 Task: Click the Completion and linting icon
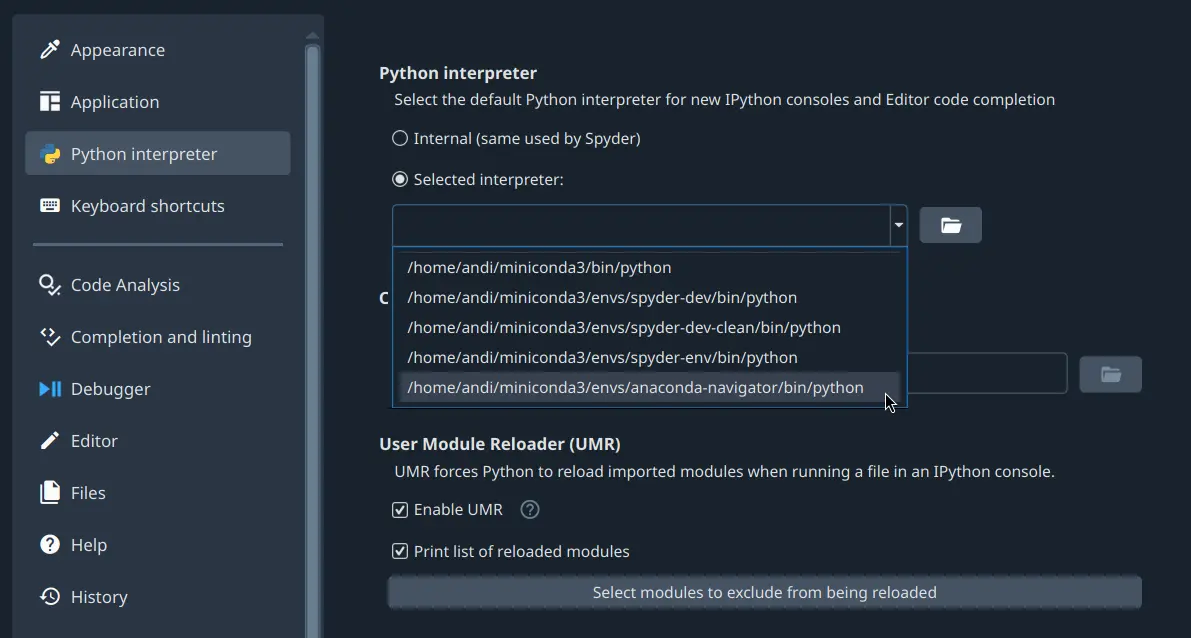pos(50,336)
